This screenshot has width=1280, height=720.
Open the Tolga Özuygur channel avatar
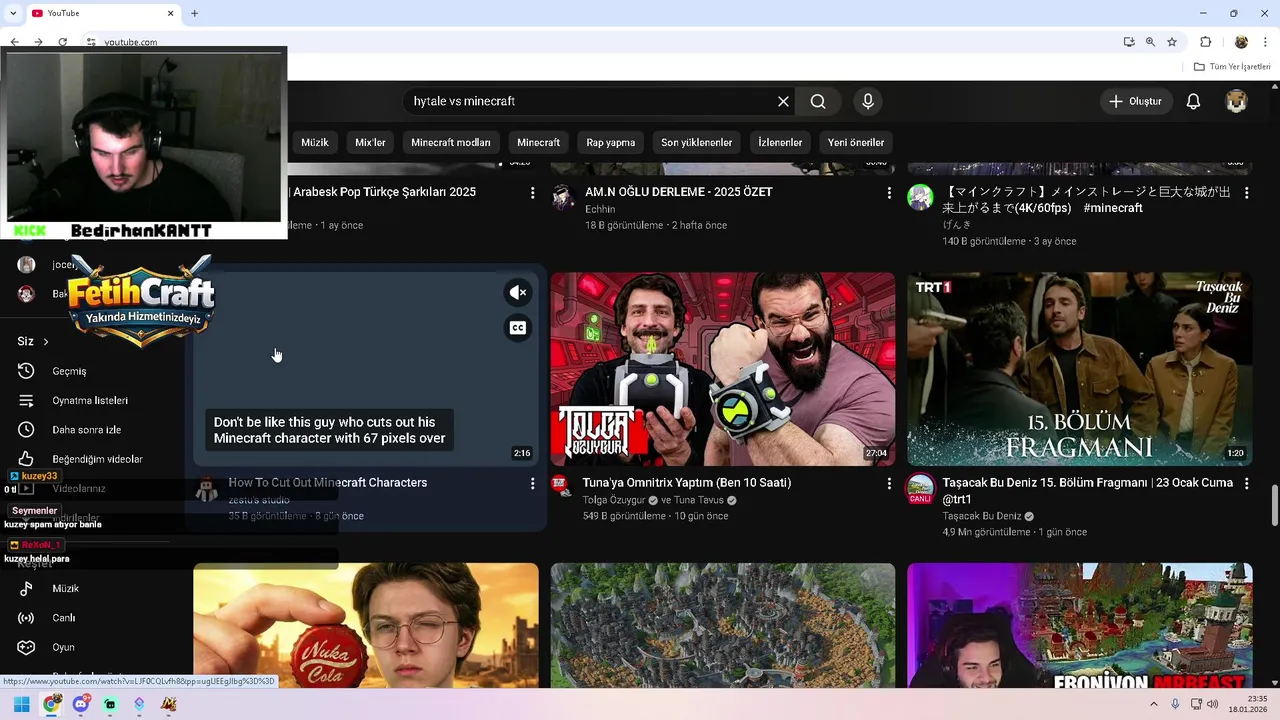[x=562, y=487]
